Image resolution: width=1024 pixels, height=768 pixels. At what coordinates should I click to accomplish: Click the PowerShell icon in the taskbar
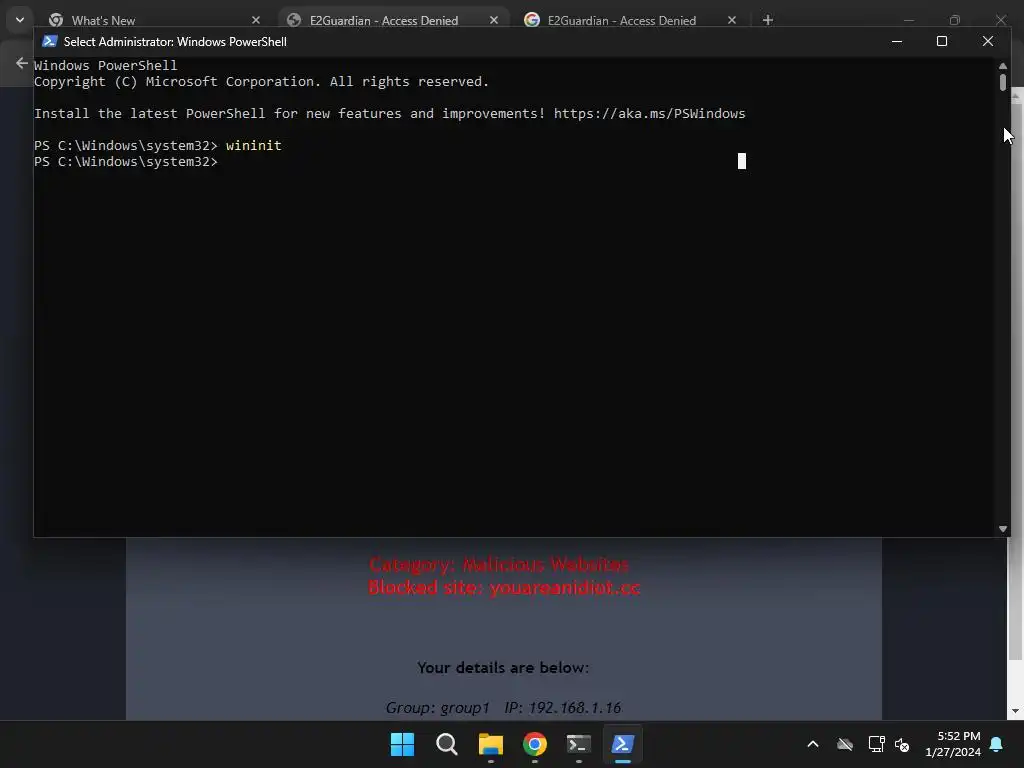(622, 744)
